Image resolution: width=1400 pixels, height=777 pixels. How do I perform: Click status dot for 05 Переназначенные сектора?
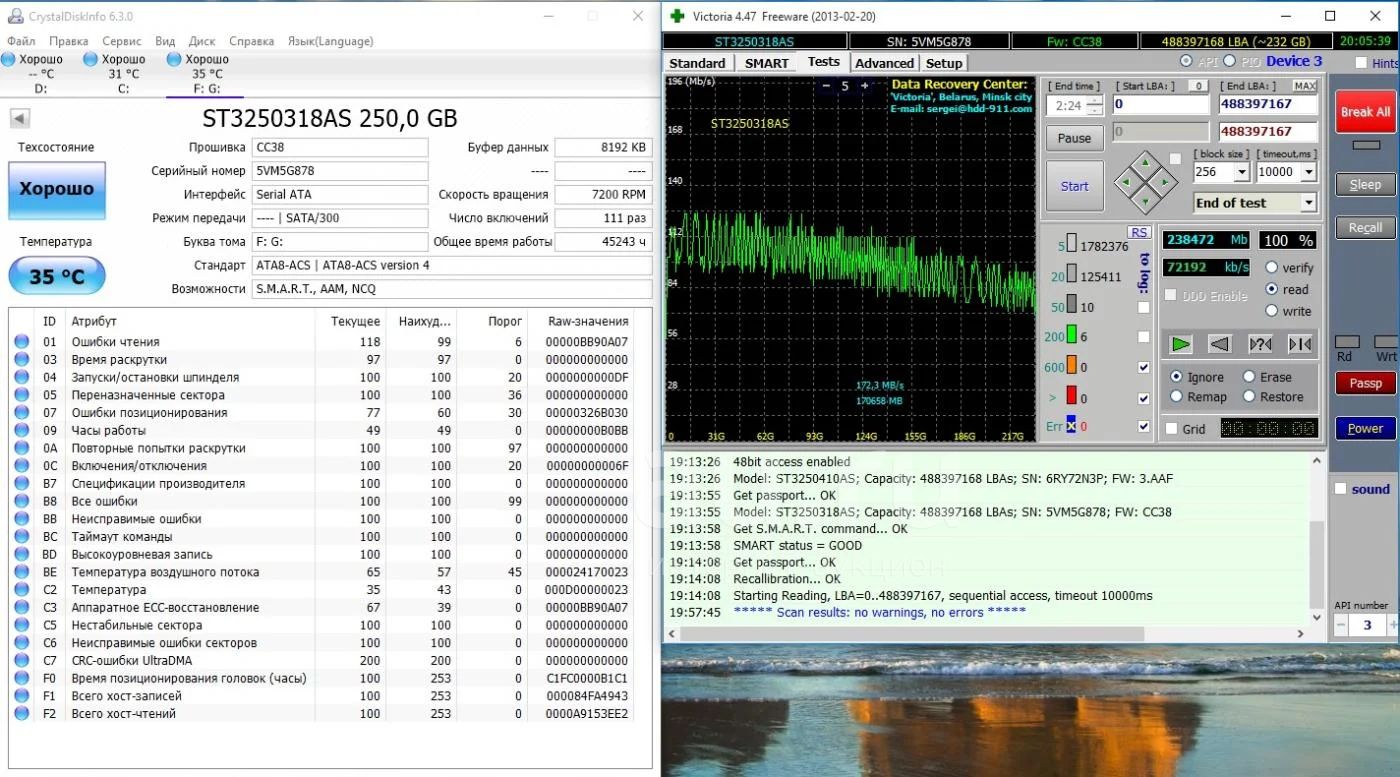click(x=21, y=395)
